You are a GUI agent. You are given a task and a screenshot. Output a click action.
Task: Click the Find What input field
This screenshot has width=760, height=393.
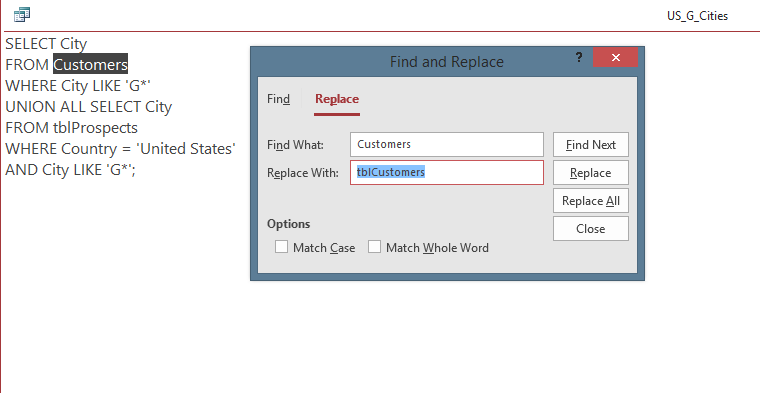point(447,144)
